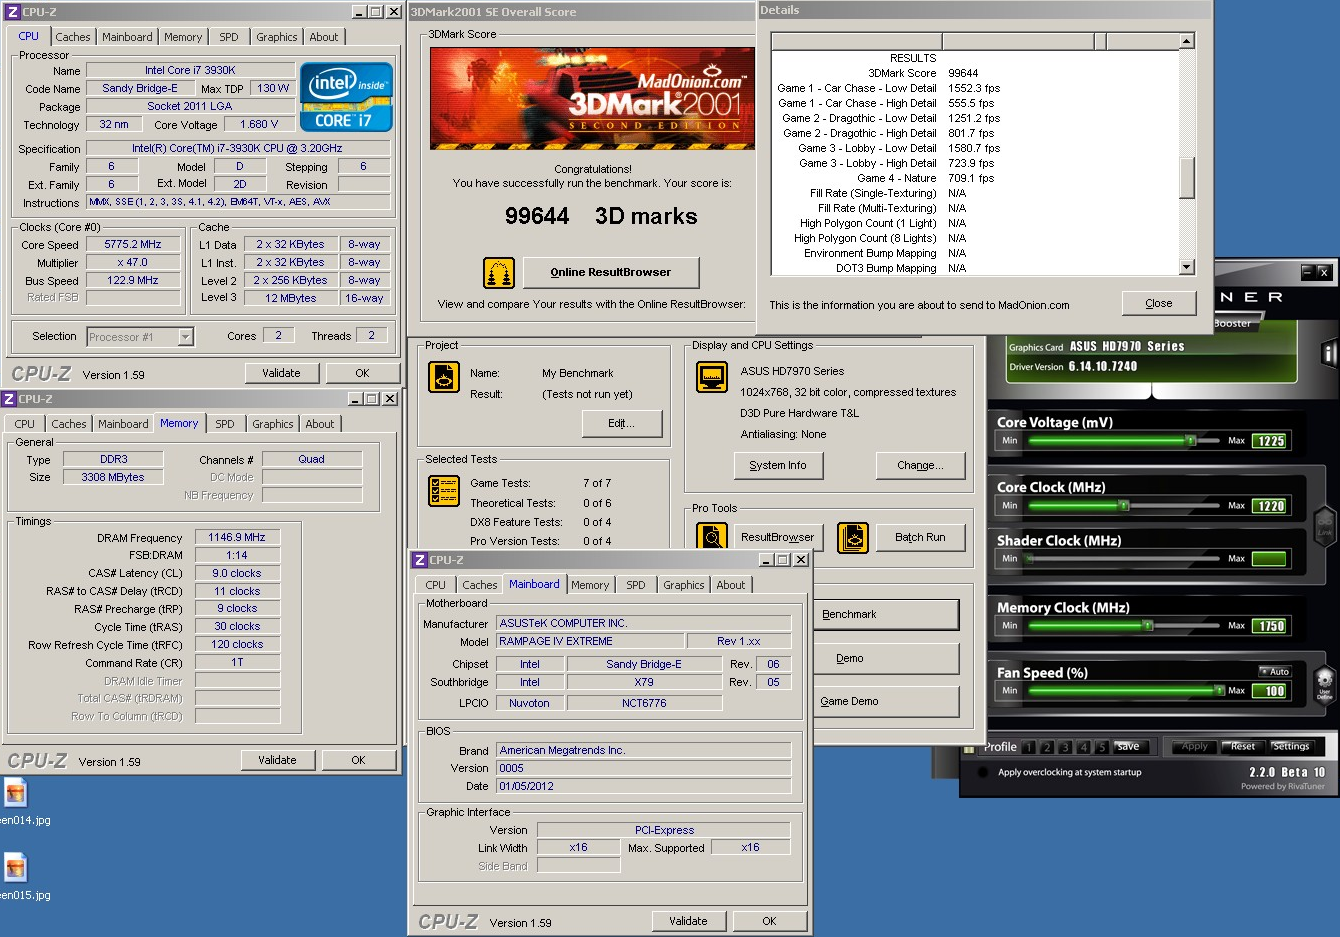Open SPD tab in top CPU-Z window
The width and height of the screenshot is (1340, 937).
(229, 37)
